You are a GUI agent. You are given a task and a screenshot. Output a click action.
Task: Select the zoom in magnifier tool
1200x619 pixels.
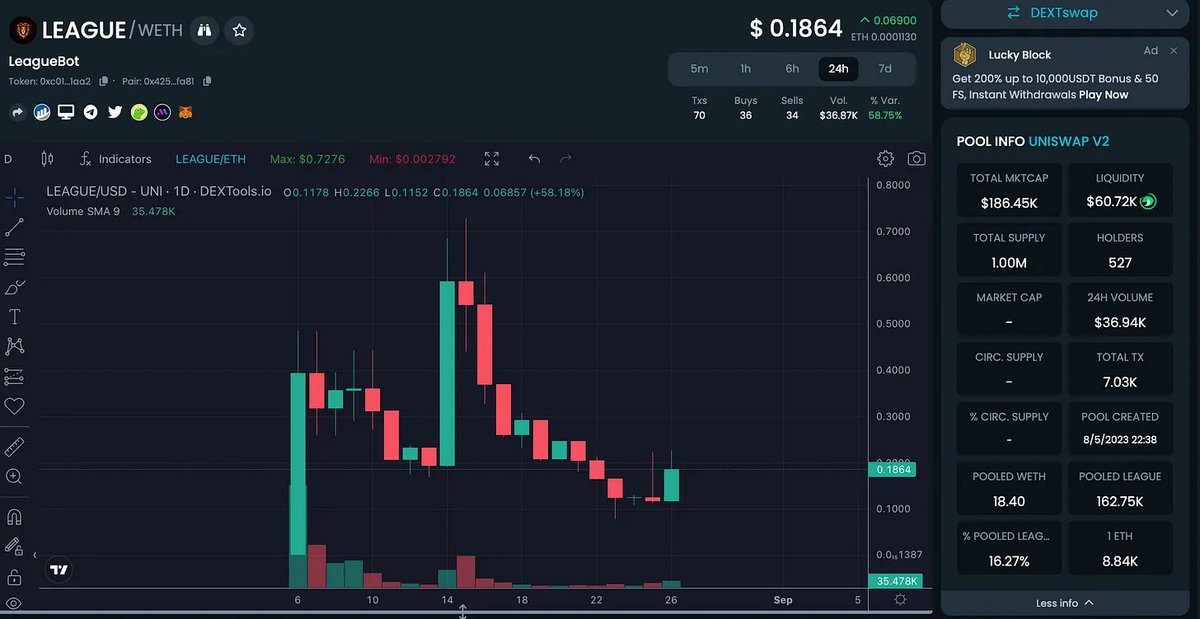(x=15, y=477)
